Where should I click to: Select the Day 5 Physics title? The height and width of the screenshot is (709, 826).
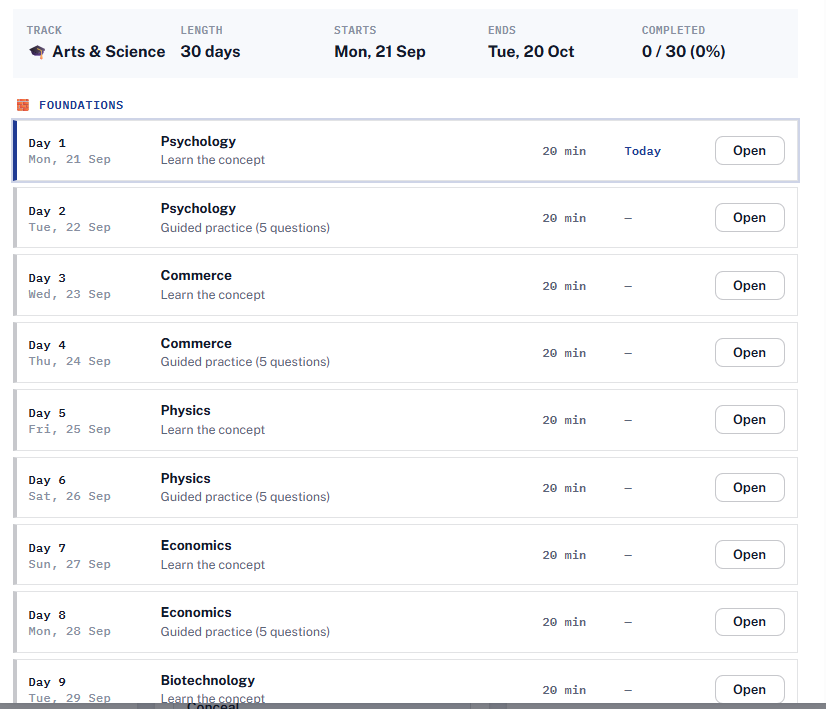[185, 410]
